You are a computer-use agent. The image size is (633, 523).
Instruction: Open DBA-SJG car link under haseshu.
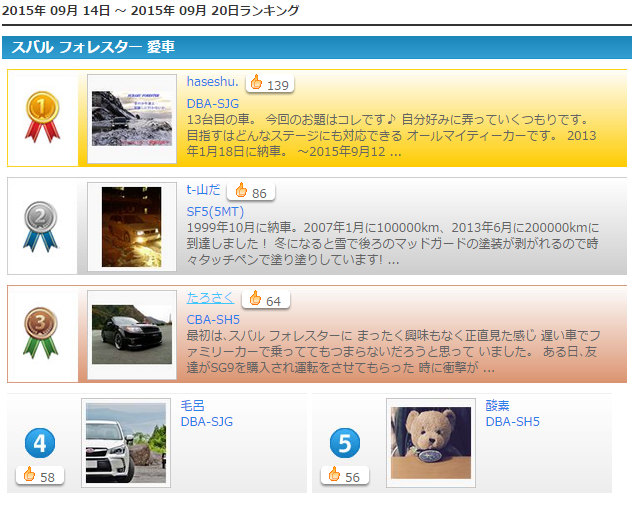213,104
